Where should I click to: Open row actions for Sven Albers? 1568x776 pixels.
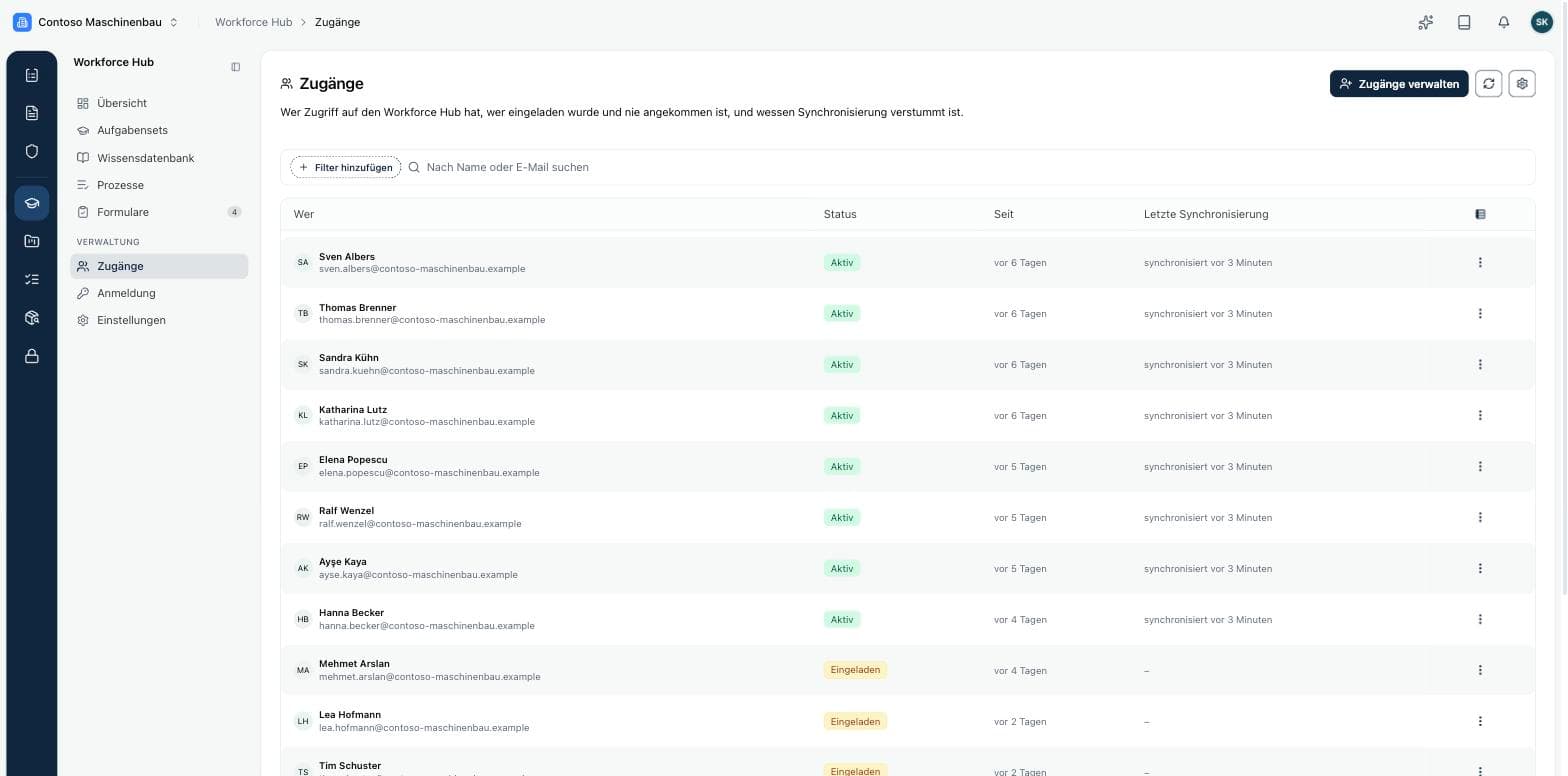point(1480,263)
